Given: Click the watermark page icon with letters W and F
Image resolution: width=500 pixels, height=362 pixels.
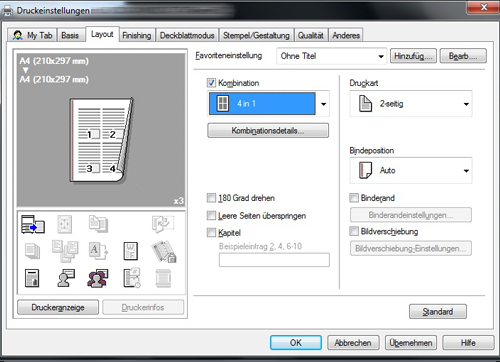Looking at the screenshot, I should point(131,251).
